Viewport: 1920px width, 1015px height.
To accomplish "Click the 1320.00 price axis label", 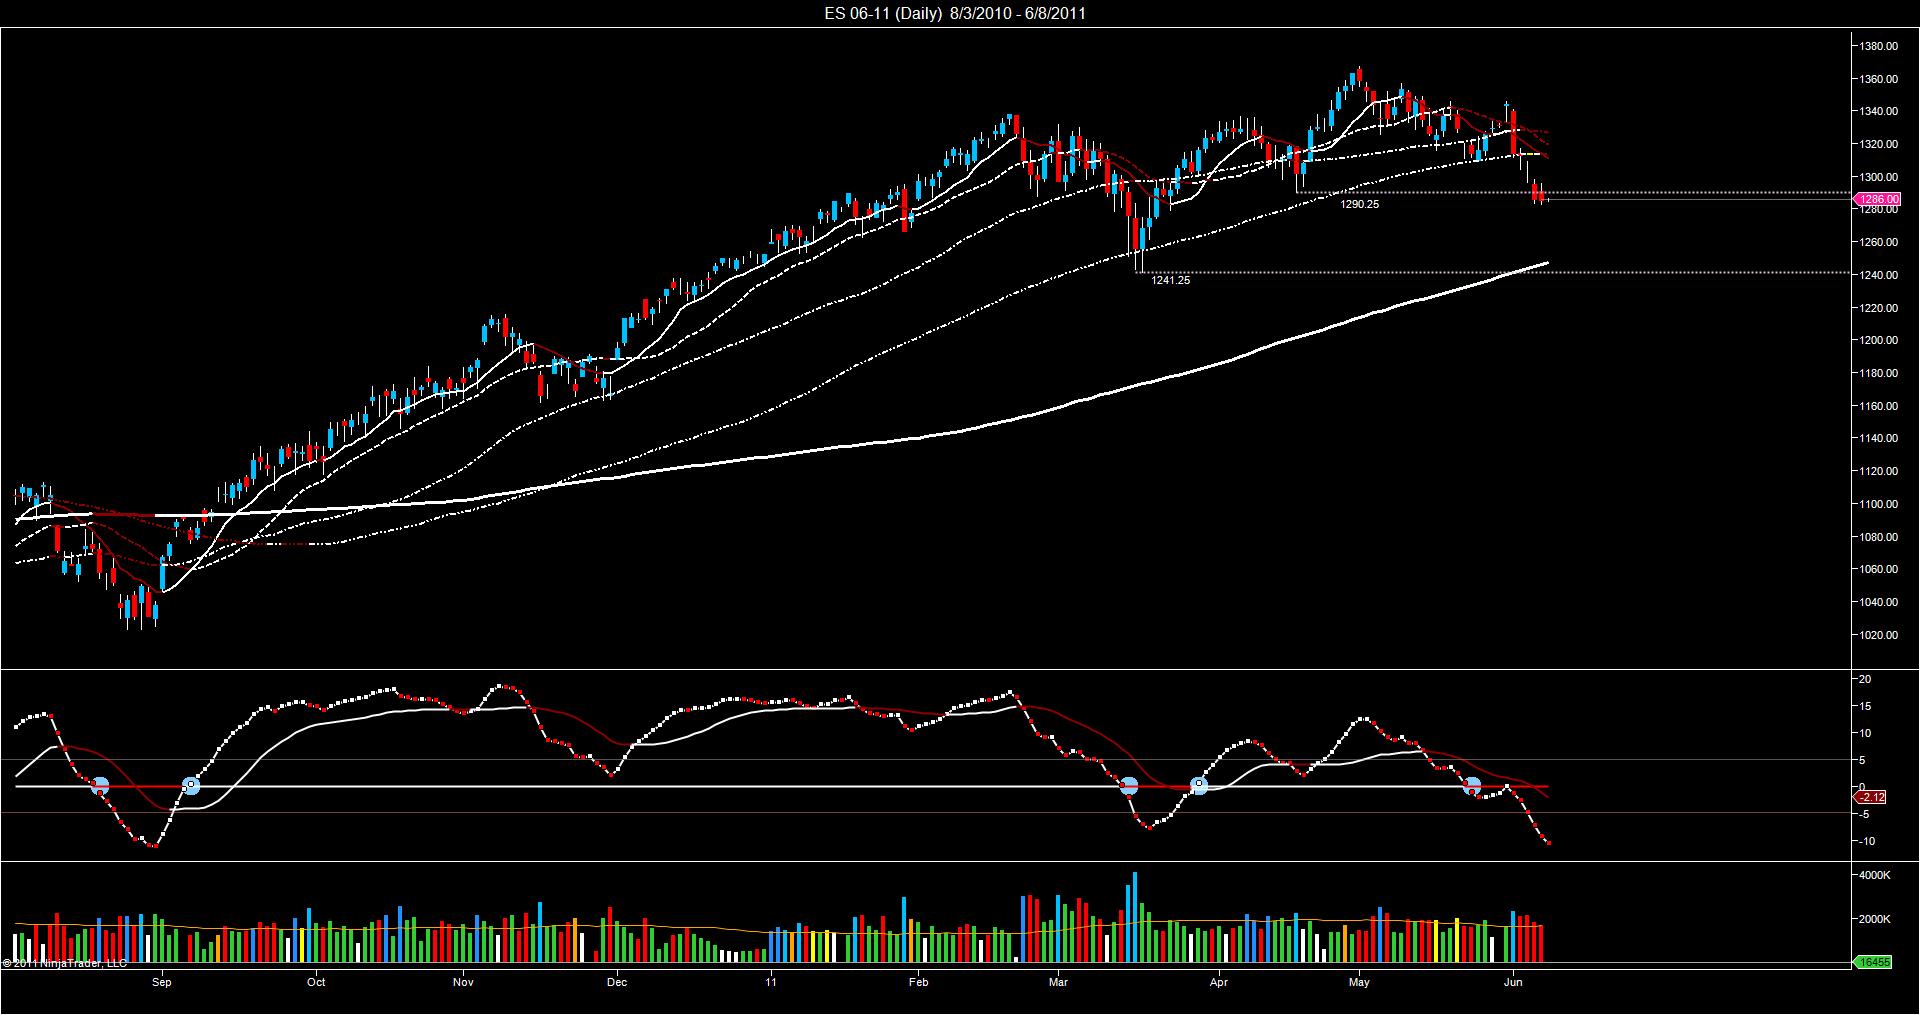I will pyautogui.click(x=1879, y=144).
